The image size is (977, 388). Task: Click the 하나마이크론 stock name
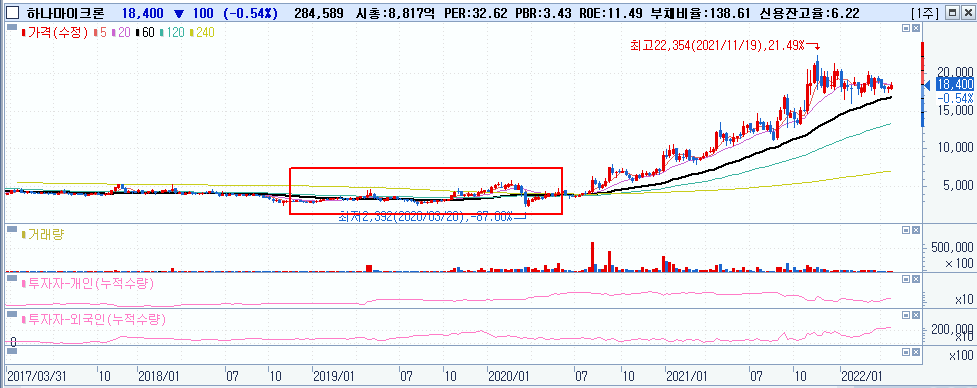pos(65,12)
